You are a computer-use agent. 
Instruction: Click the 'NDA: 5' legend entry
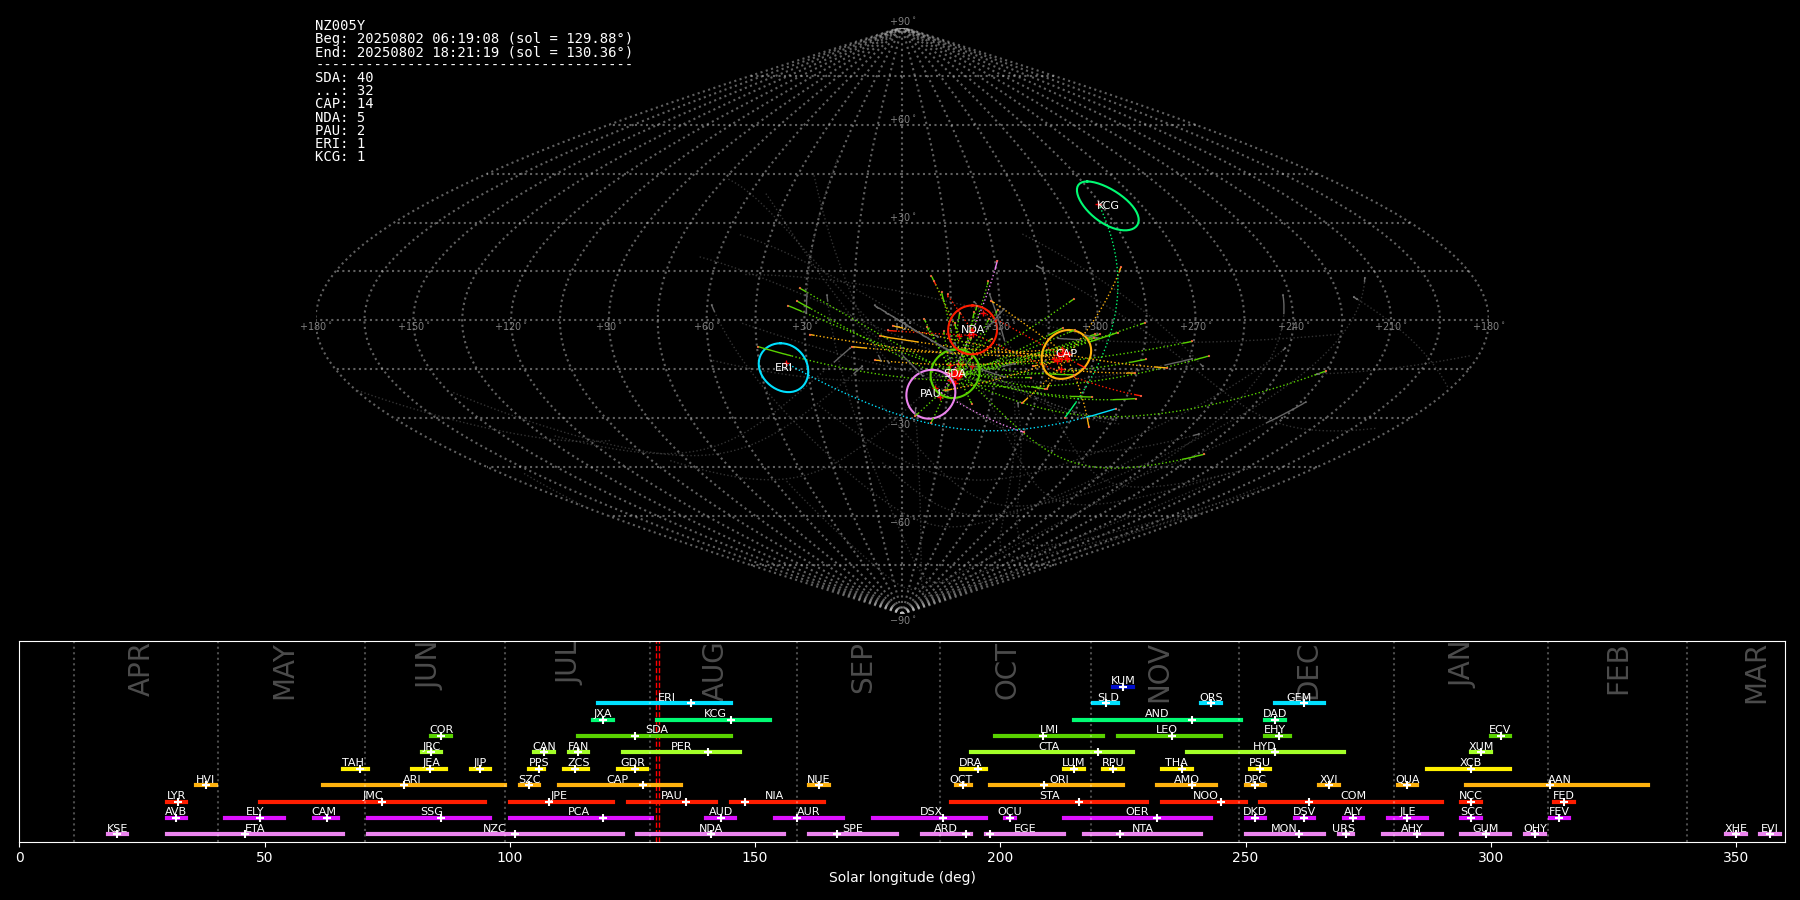[340, 117]
